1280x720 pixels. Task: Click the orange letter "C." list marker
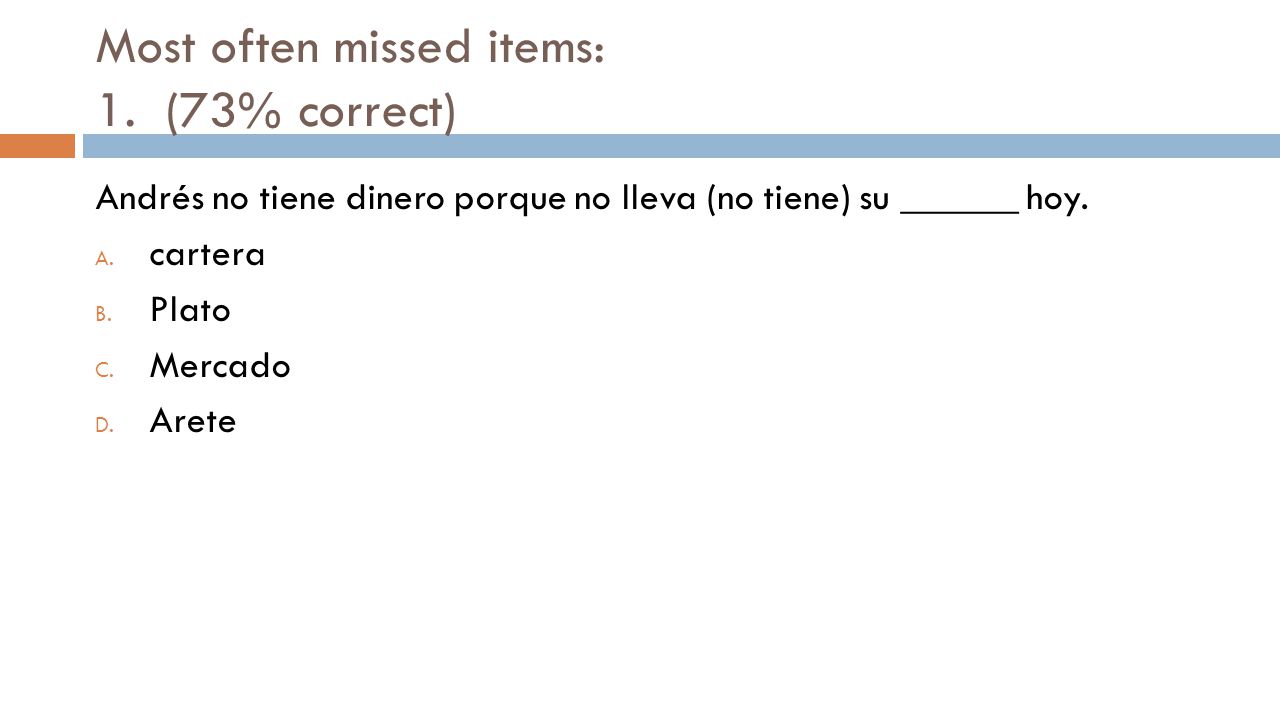tap(106, 370)
